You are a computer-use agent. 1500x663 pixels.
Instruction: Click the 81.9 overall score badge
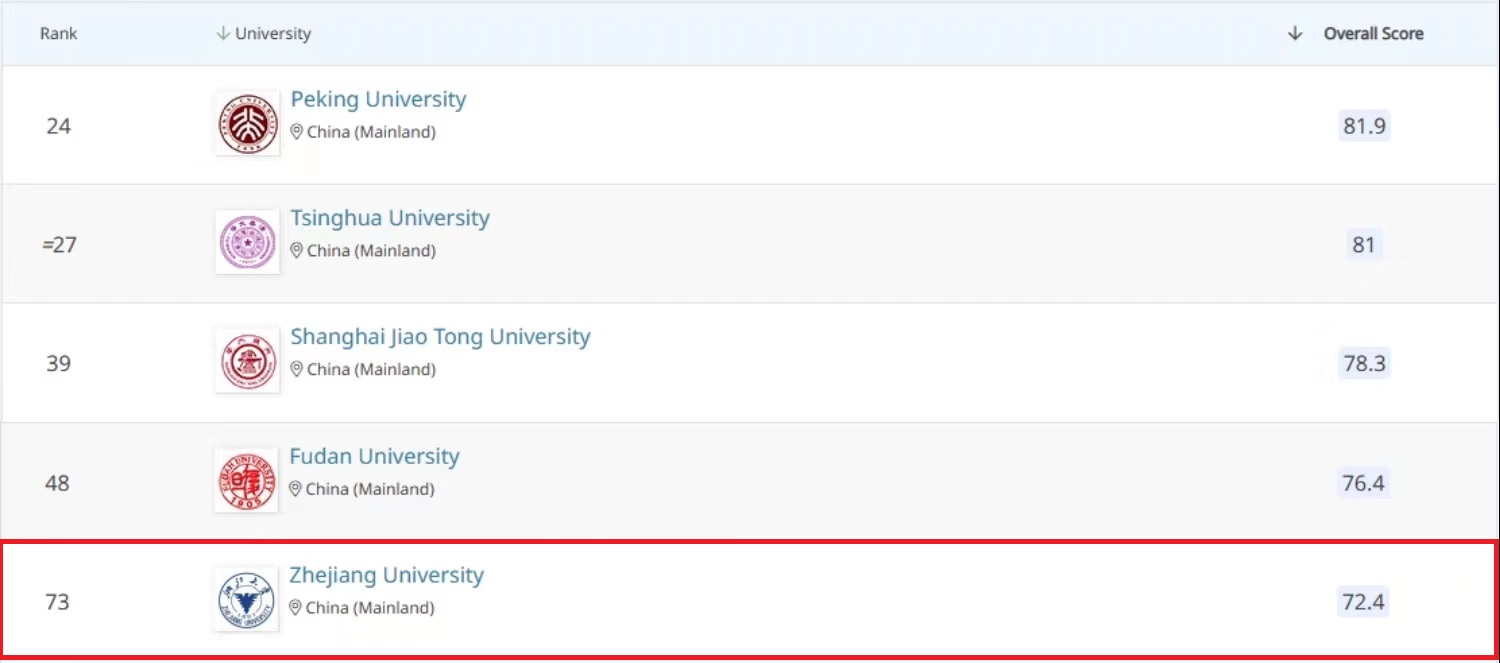click(x=1364, y=126)
